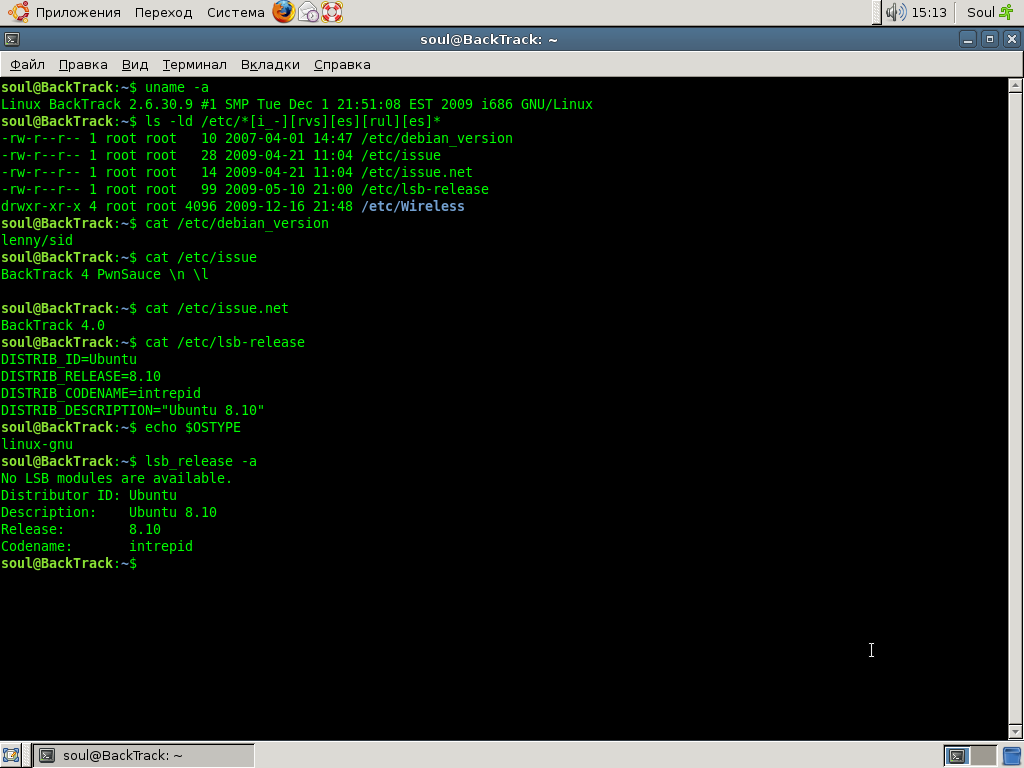The height and width of the screenshot is (768, 1024).
Task: Click the 'Distributor ID: Ubuntu' line
Action: point(89,495)
